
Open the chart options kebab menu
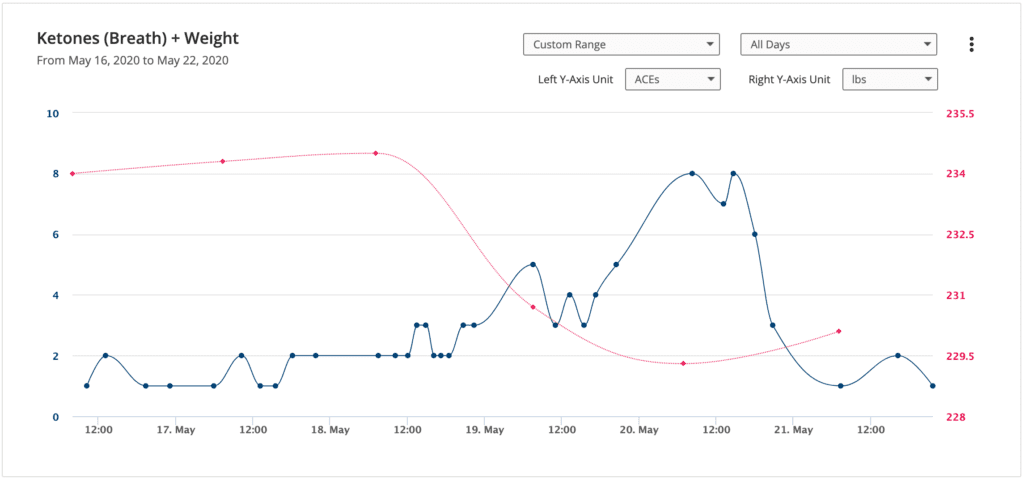[x=971, y=45]
